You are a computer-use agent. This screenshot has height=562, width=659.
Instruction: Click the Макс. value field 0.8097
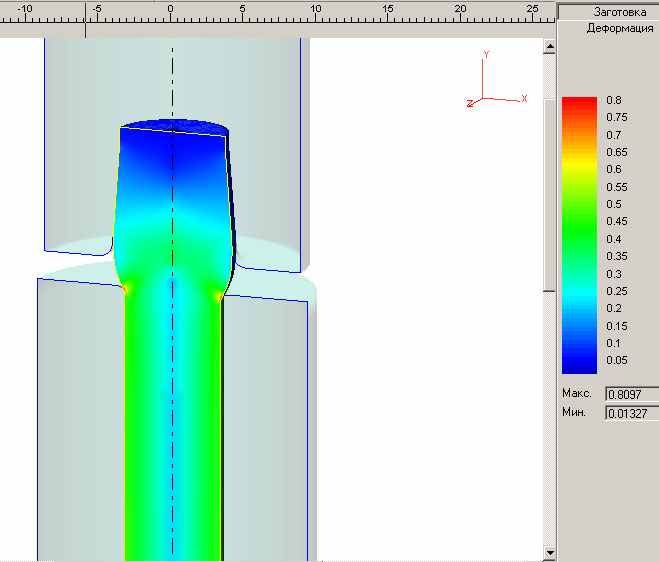(632, 394)
